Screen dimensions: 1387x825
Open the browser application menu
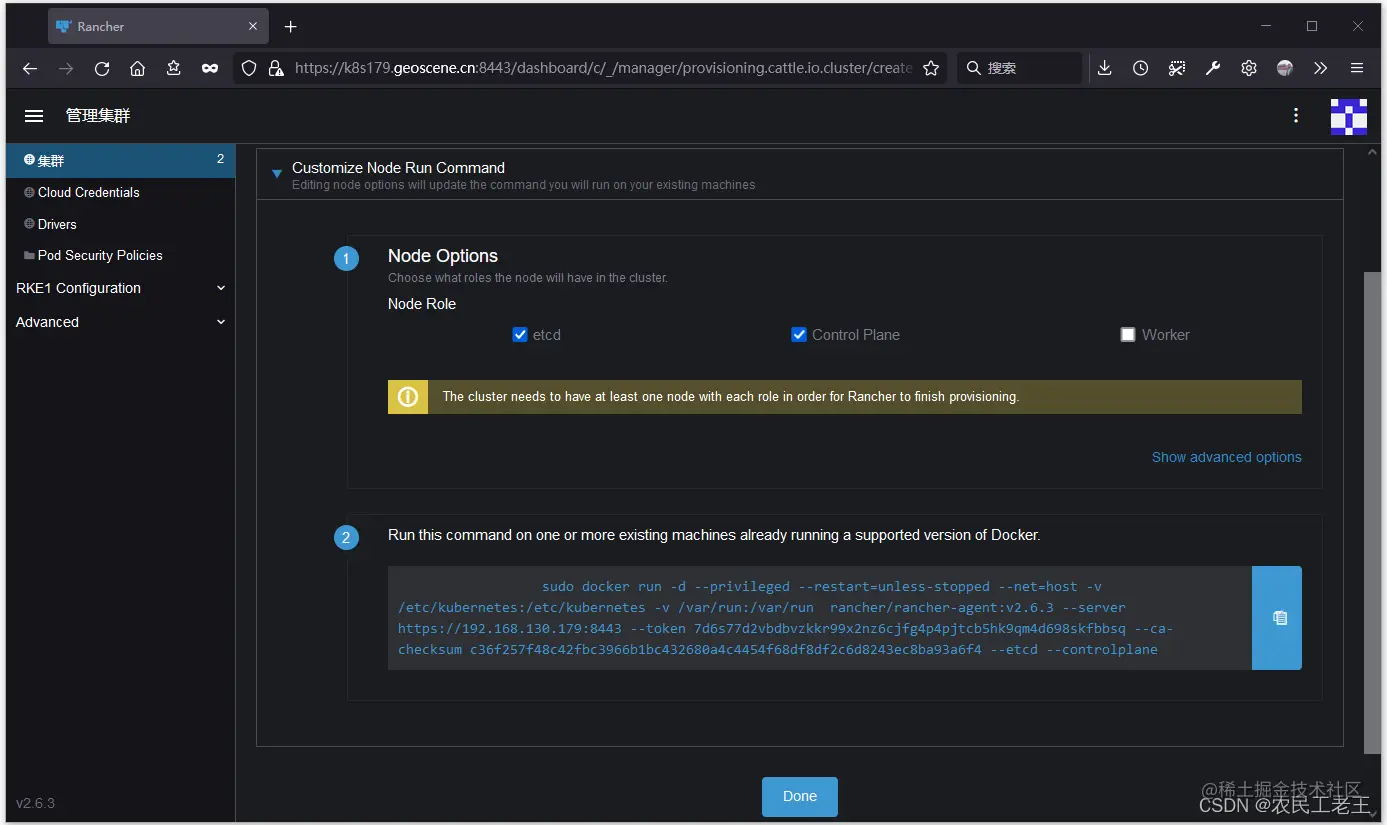(1357, 68)
